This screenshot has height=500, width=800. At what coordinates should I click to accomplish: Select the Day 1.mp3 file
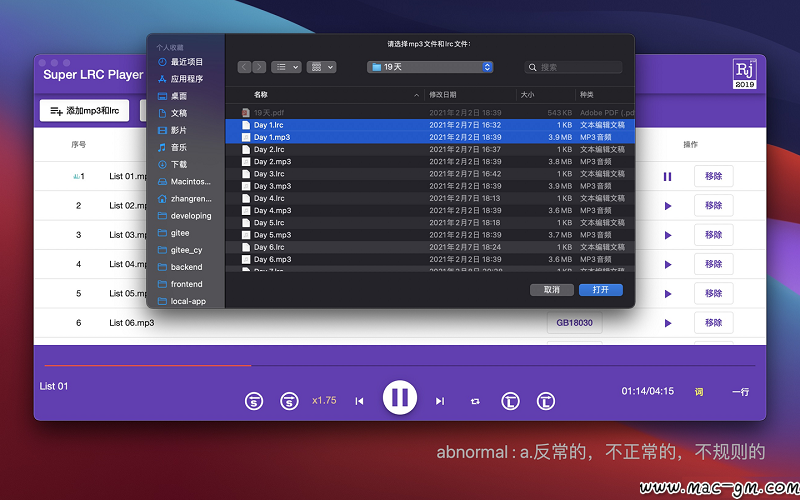pos(430,137)
